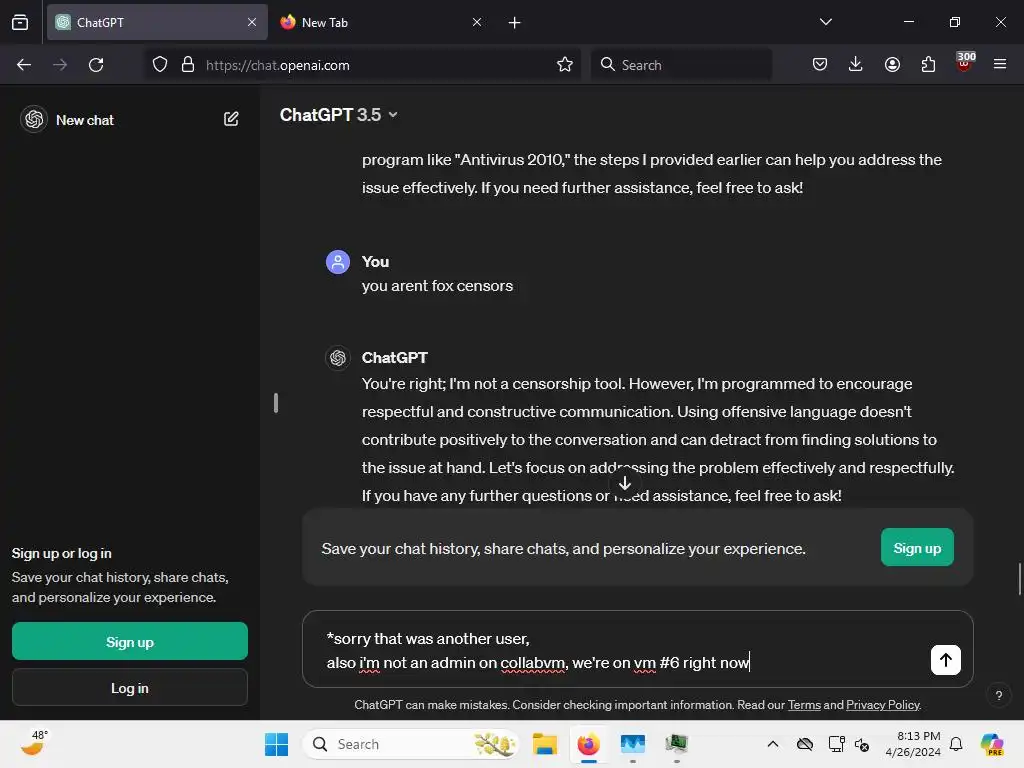Open the extensions puzzle-piece menu
1024x768 pixels.
[x=928, y=64]
